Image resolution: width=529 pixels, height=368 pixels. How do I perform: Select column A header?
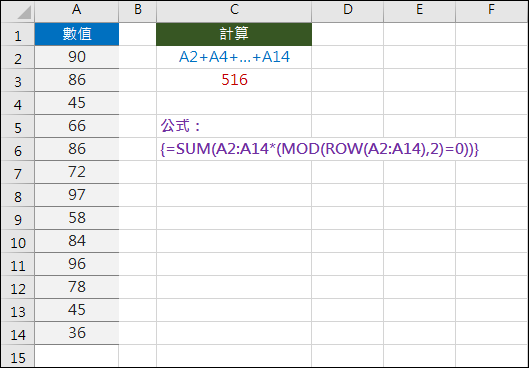pos(77,10)
